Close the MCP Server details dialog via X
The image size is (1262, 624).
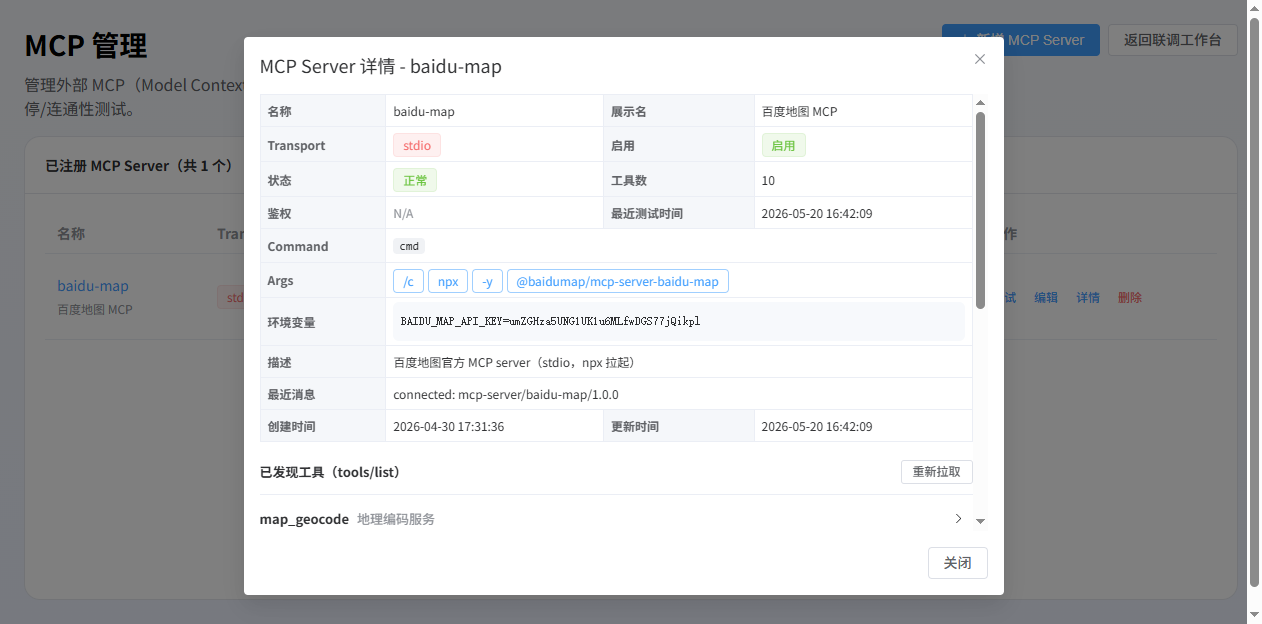click(980, 59)
